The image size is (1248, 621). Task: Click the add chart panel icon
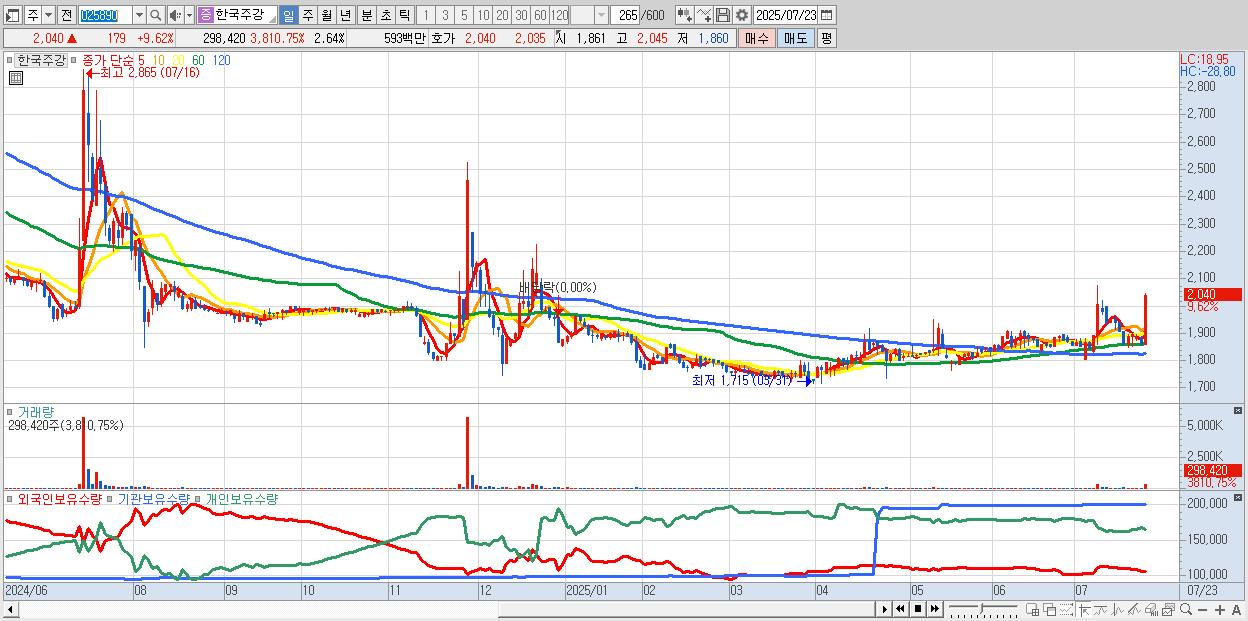(1032, 609)
